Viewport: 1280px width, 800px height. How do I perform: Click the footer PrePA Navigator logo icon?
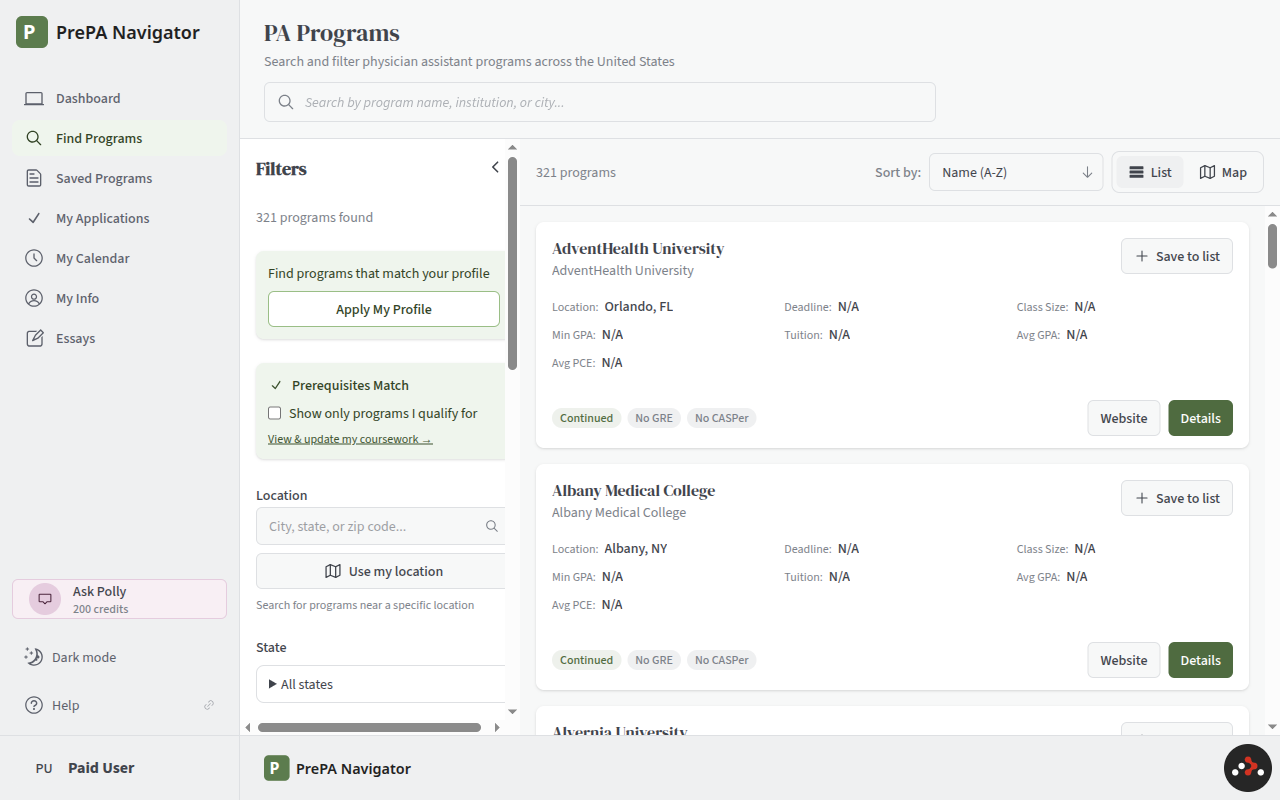[277, 768]
